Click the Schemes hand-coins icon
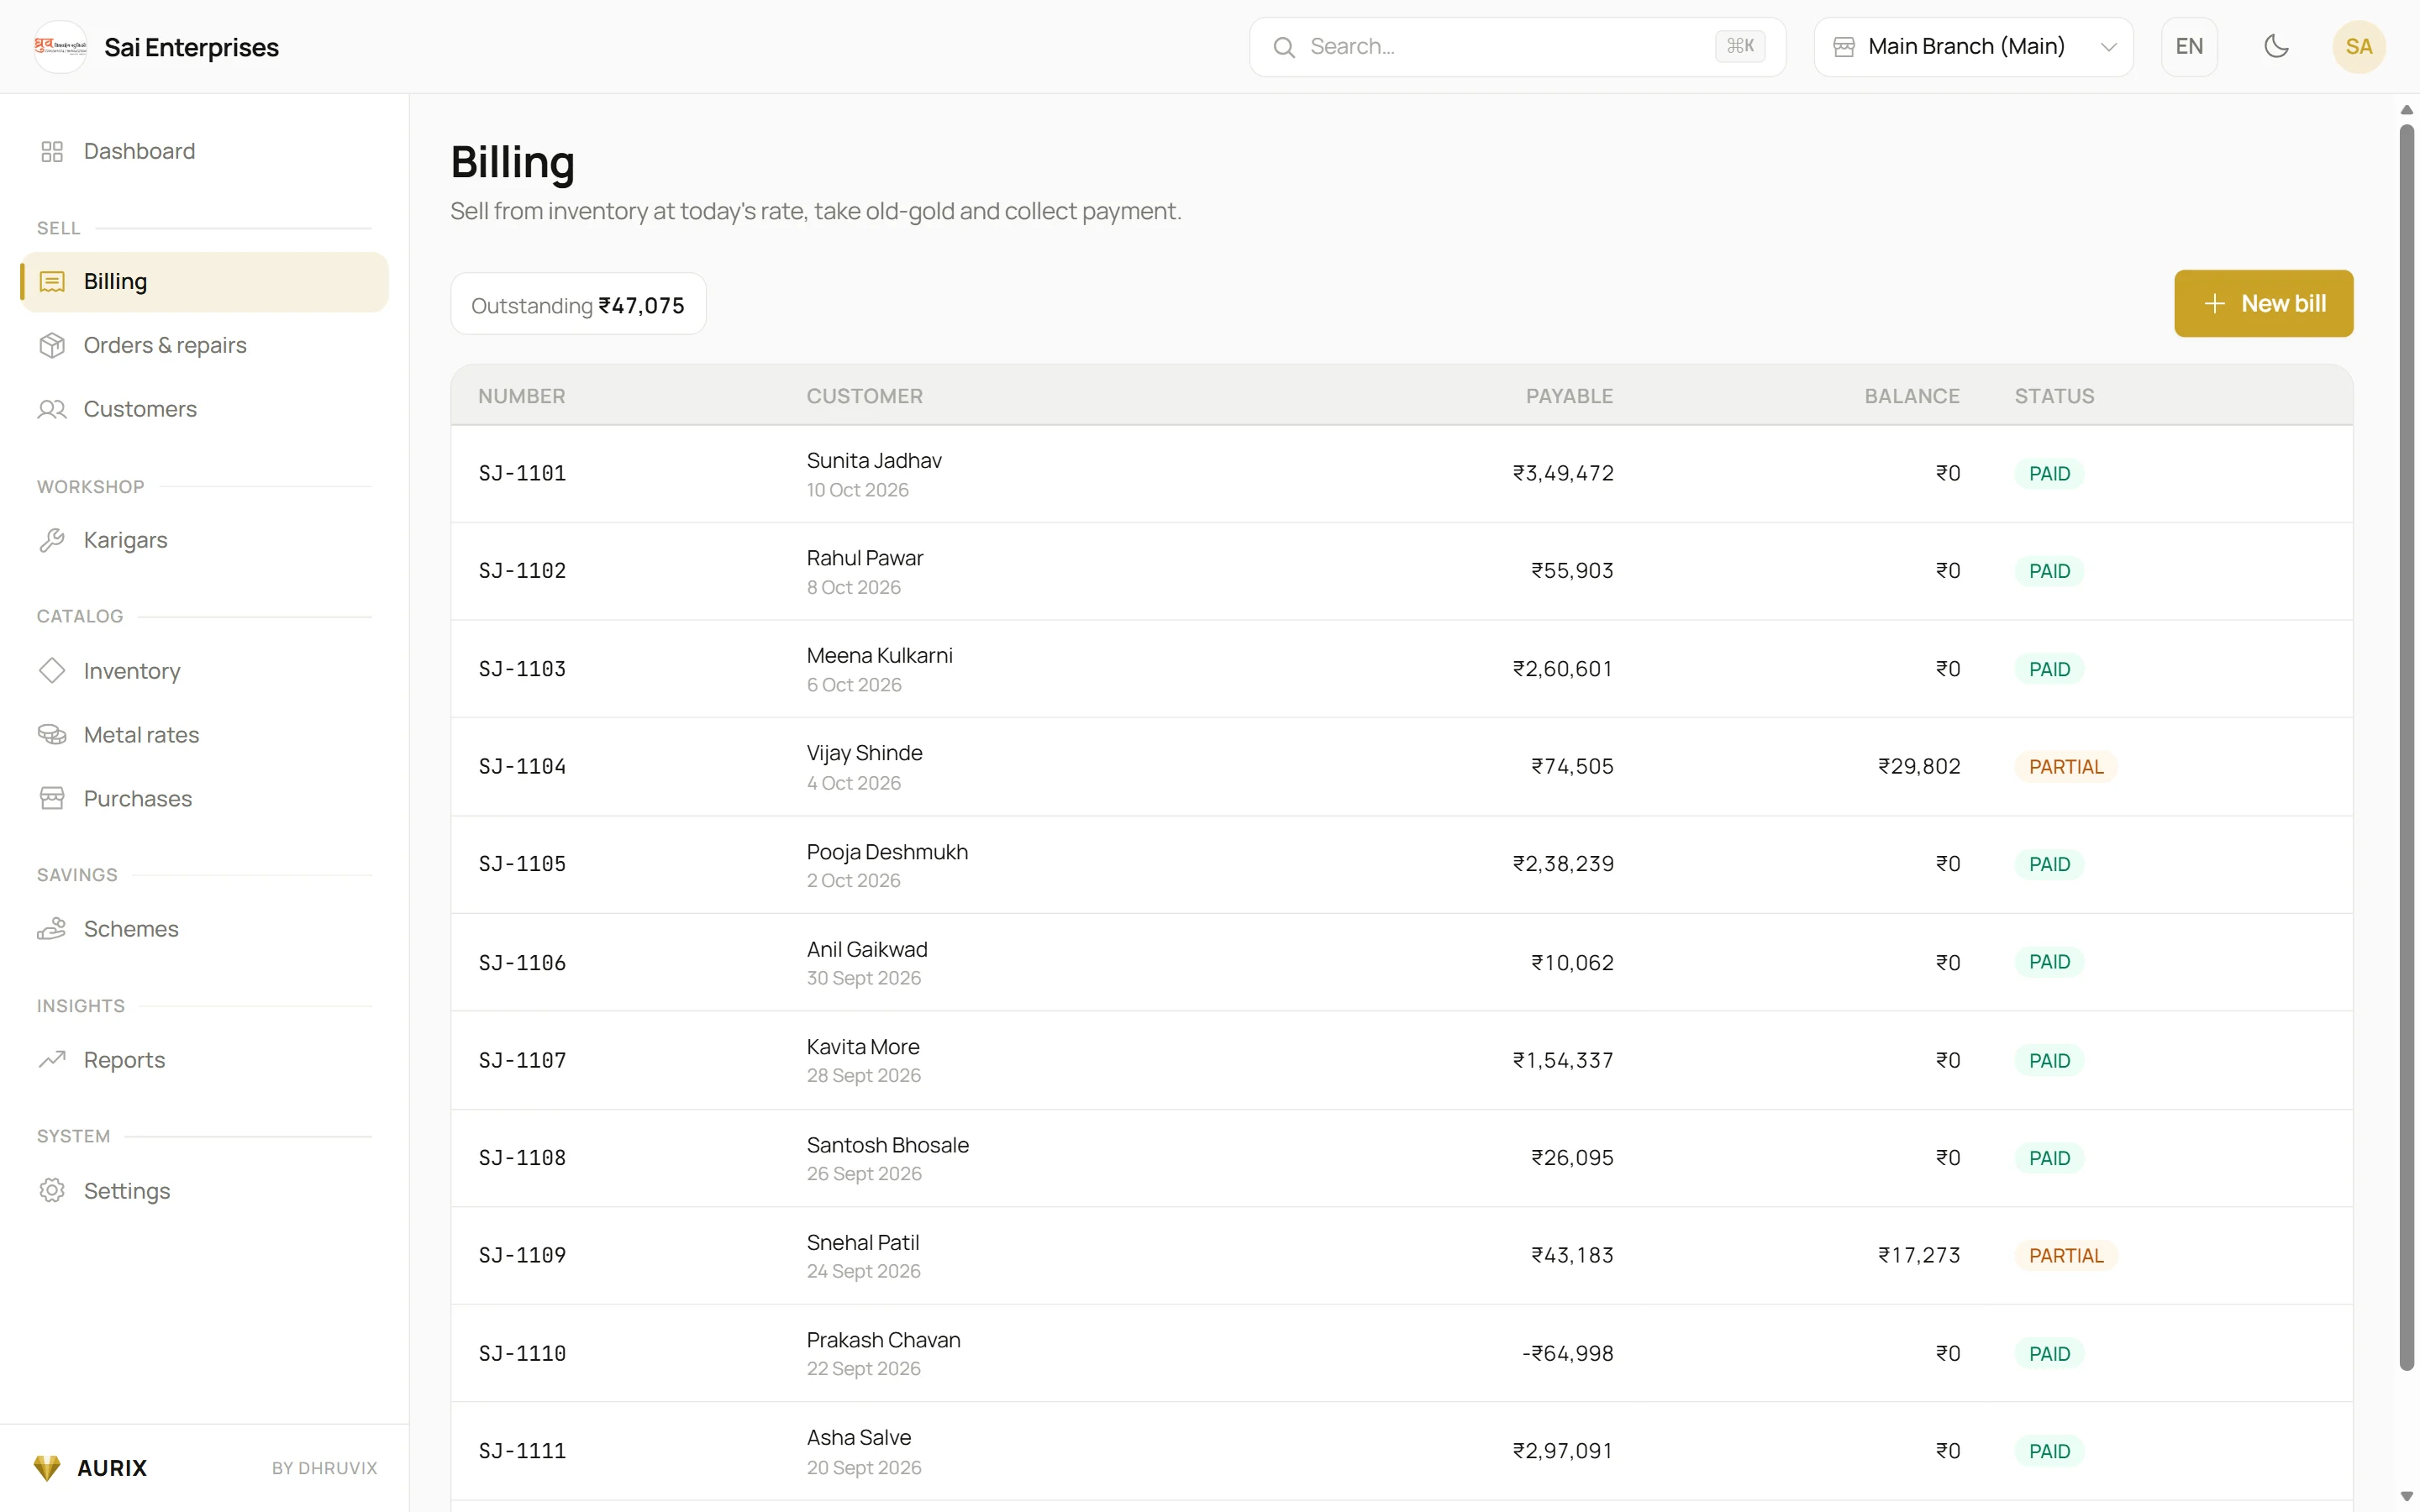The width and height of the screenshot is (2420, 1512). 52,929
